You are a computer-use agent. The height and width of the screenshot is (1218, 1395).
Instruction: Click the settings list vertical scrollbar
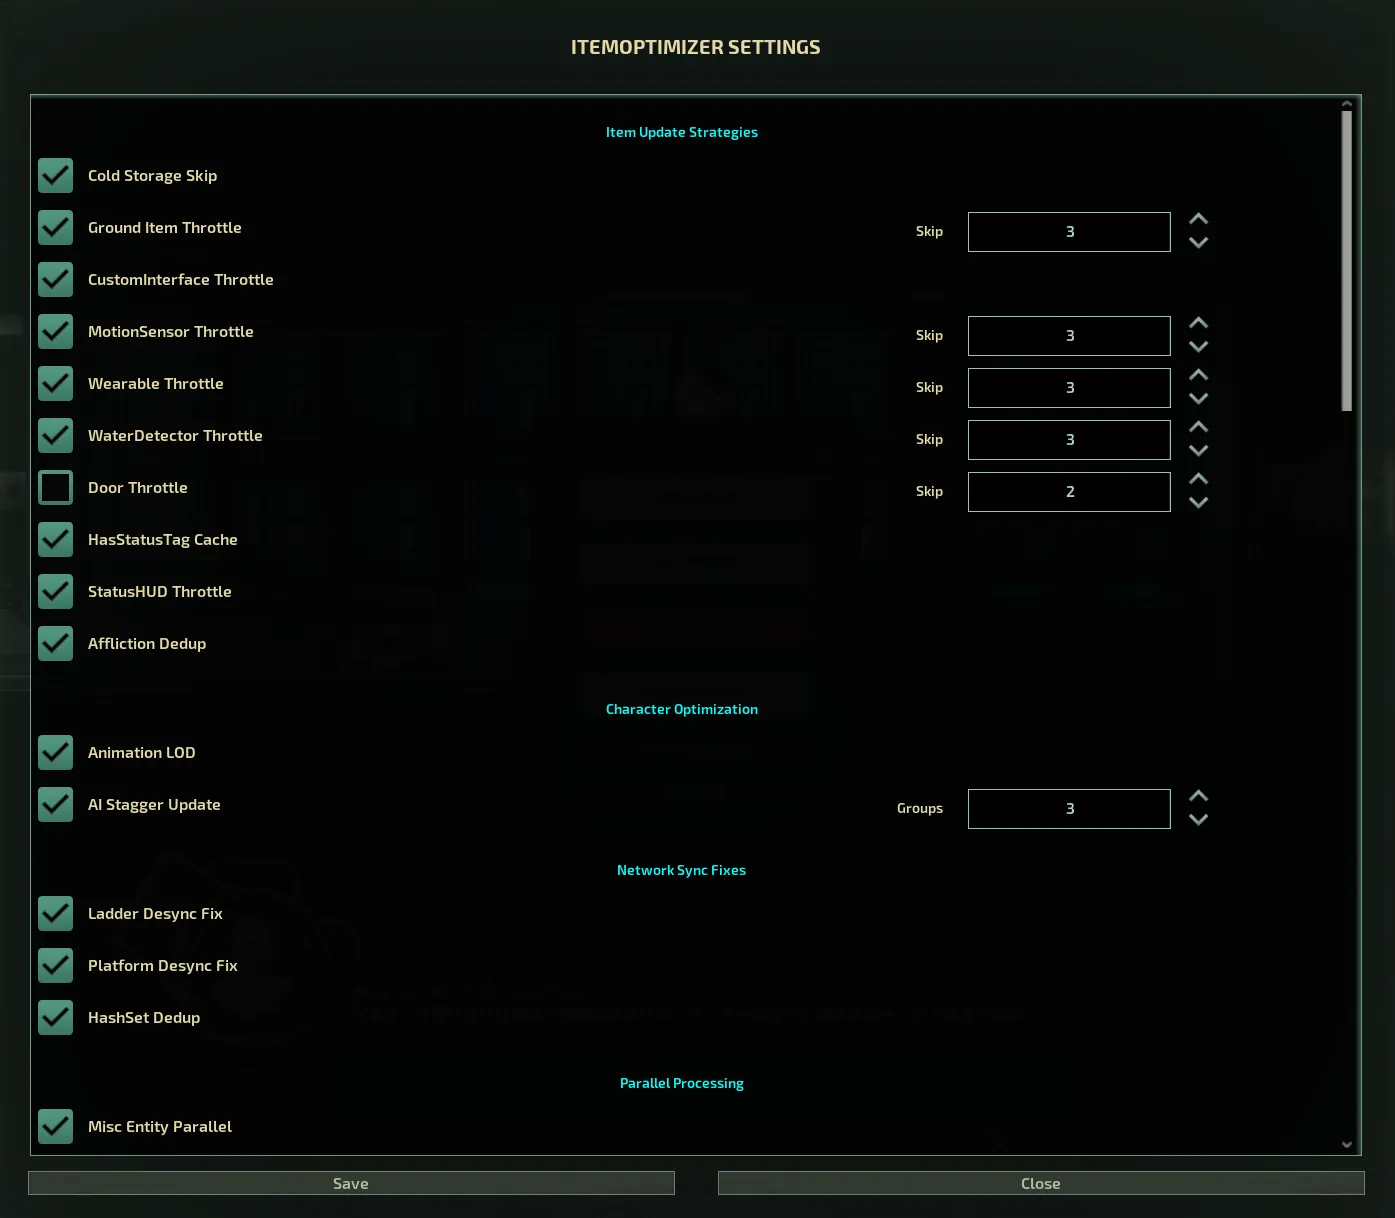click(1346, 260)
